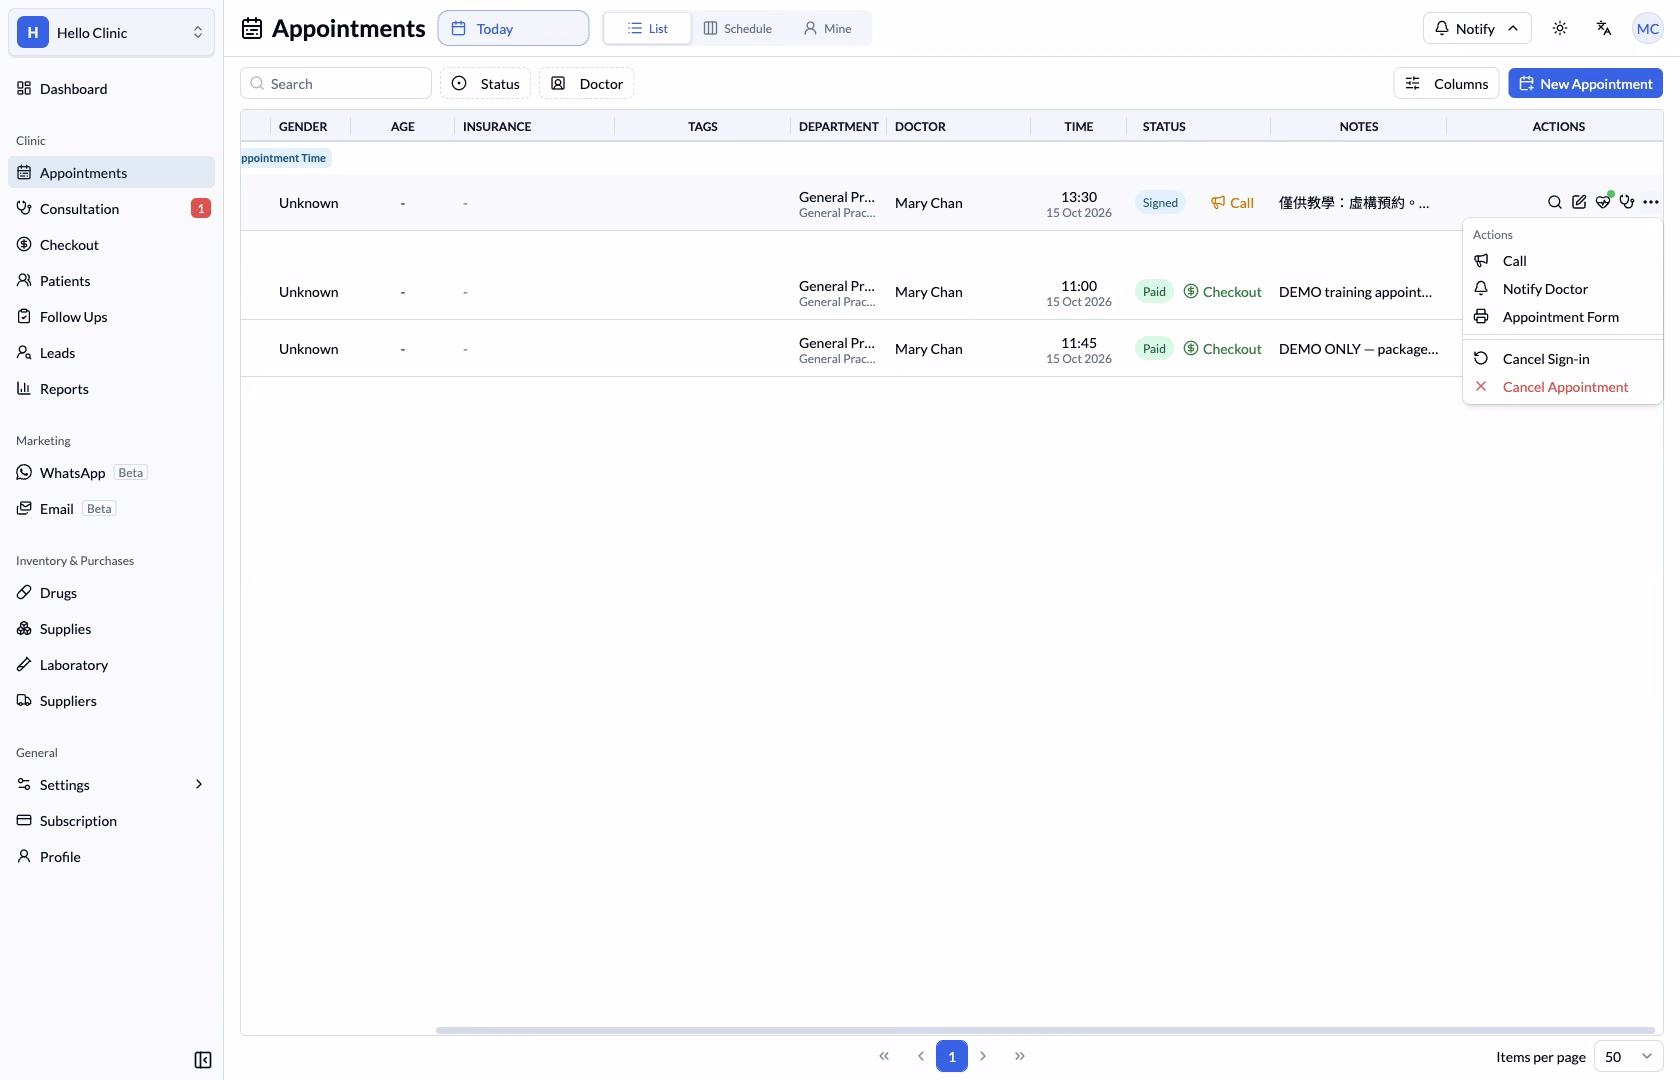1680x1080 pixels.
Task: Open the Today date picker button
Action: pos(514,28)
